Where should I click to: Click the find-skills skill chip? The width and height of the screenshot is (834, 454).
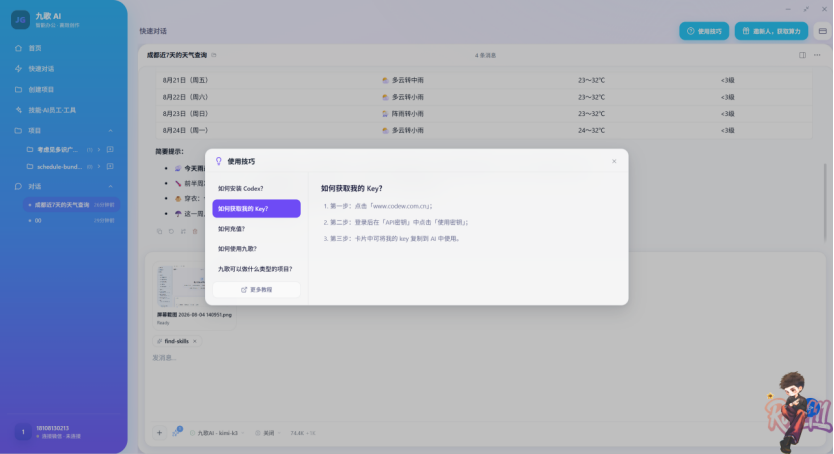pos(176,341)
